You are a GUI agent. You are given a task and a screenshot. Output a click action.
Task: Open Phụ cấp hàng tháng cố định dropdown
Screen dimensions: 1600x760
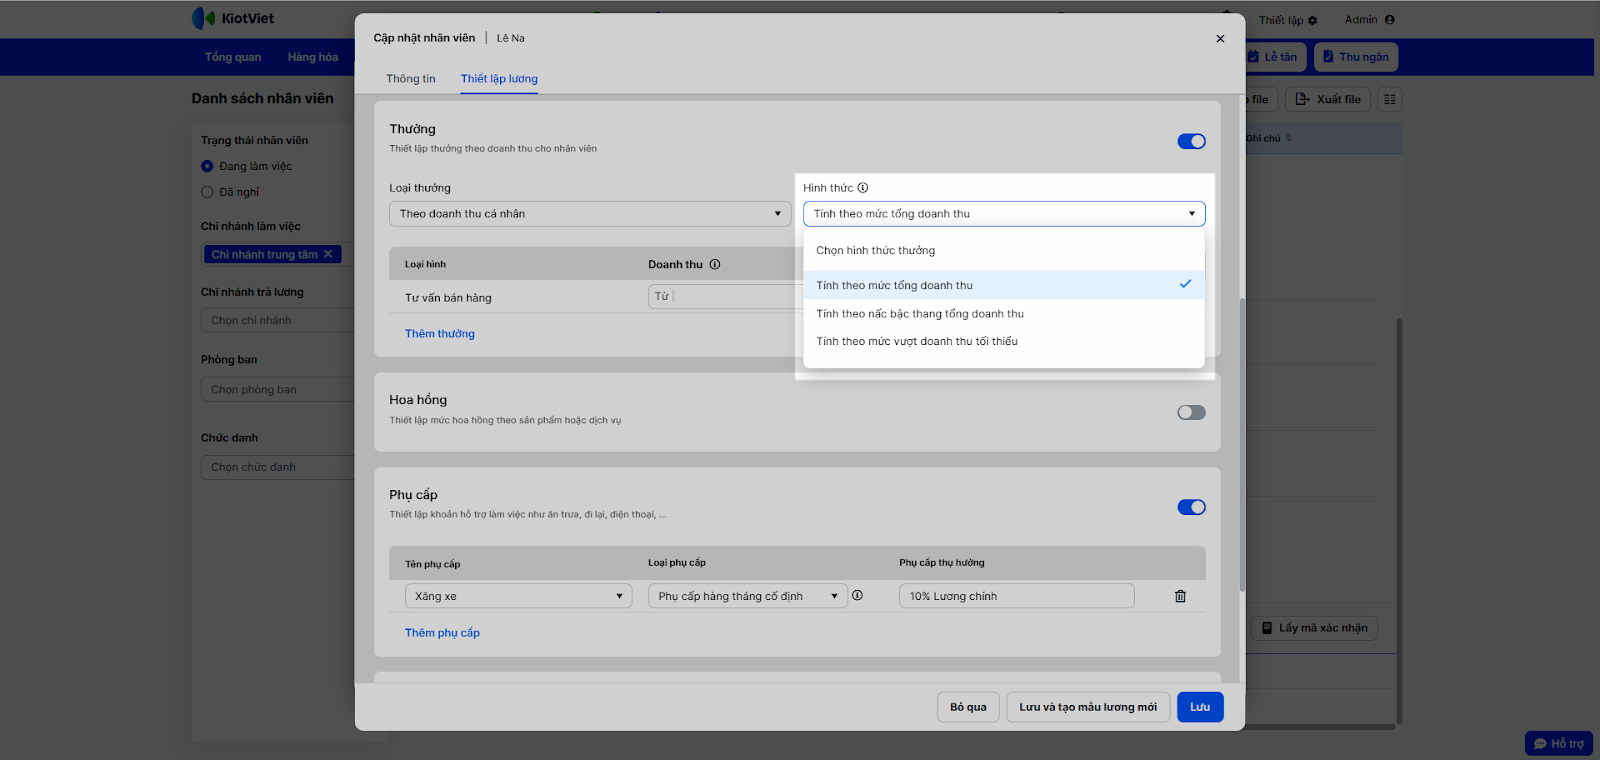(x=747, y=597)
